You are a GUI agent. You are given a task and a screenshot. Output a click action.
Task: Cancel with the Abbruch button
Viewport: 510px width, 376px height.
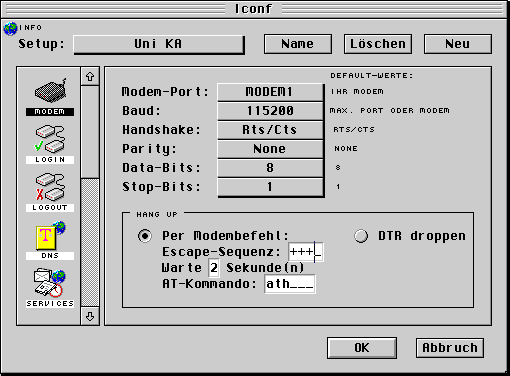(450, 348)
